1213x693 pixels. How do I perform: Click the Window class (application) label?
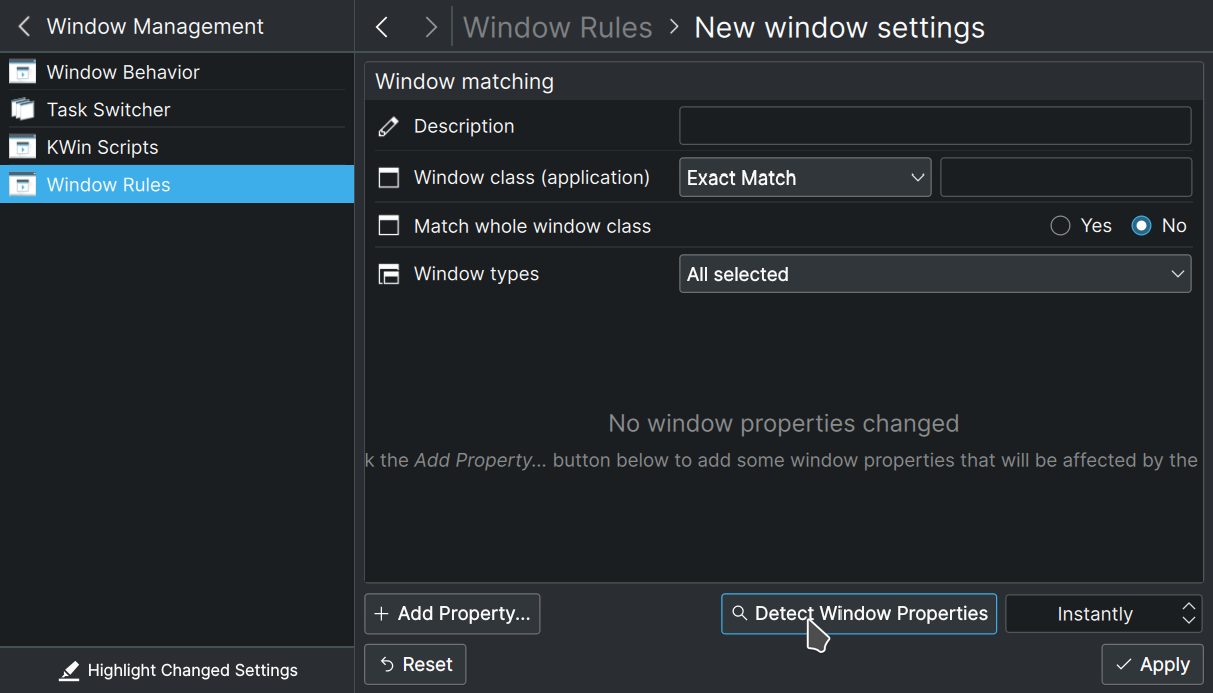[x=532, y=177]
